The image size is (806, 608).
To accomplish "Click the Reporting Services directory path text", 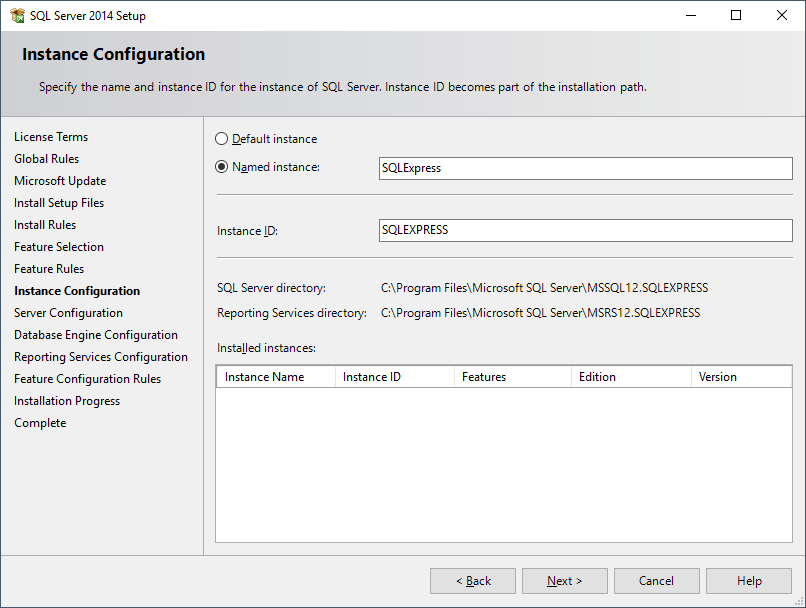I will (x=540, y=313).
